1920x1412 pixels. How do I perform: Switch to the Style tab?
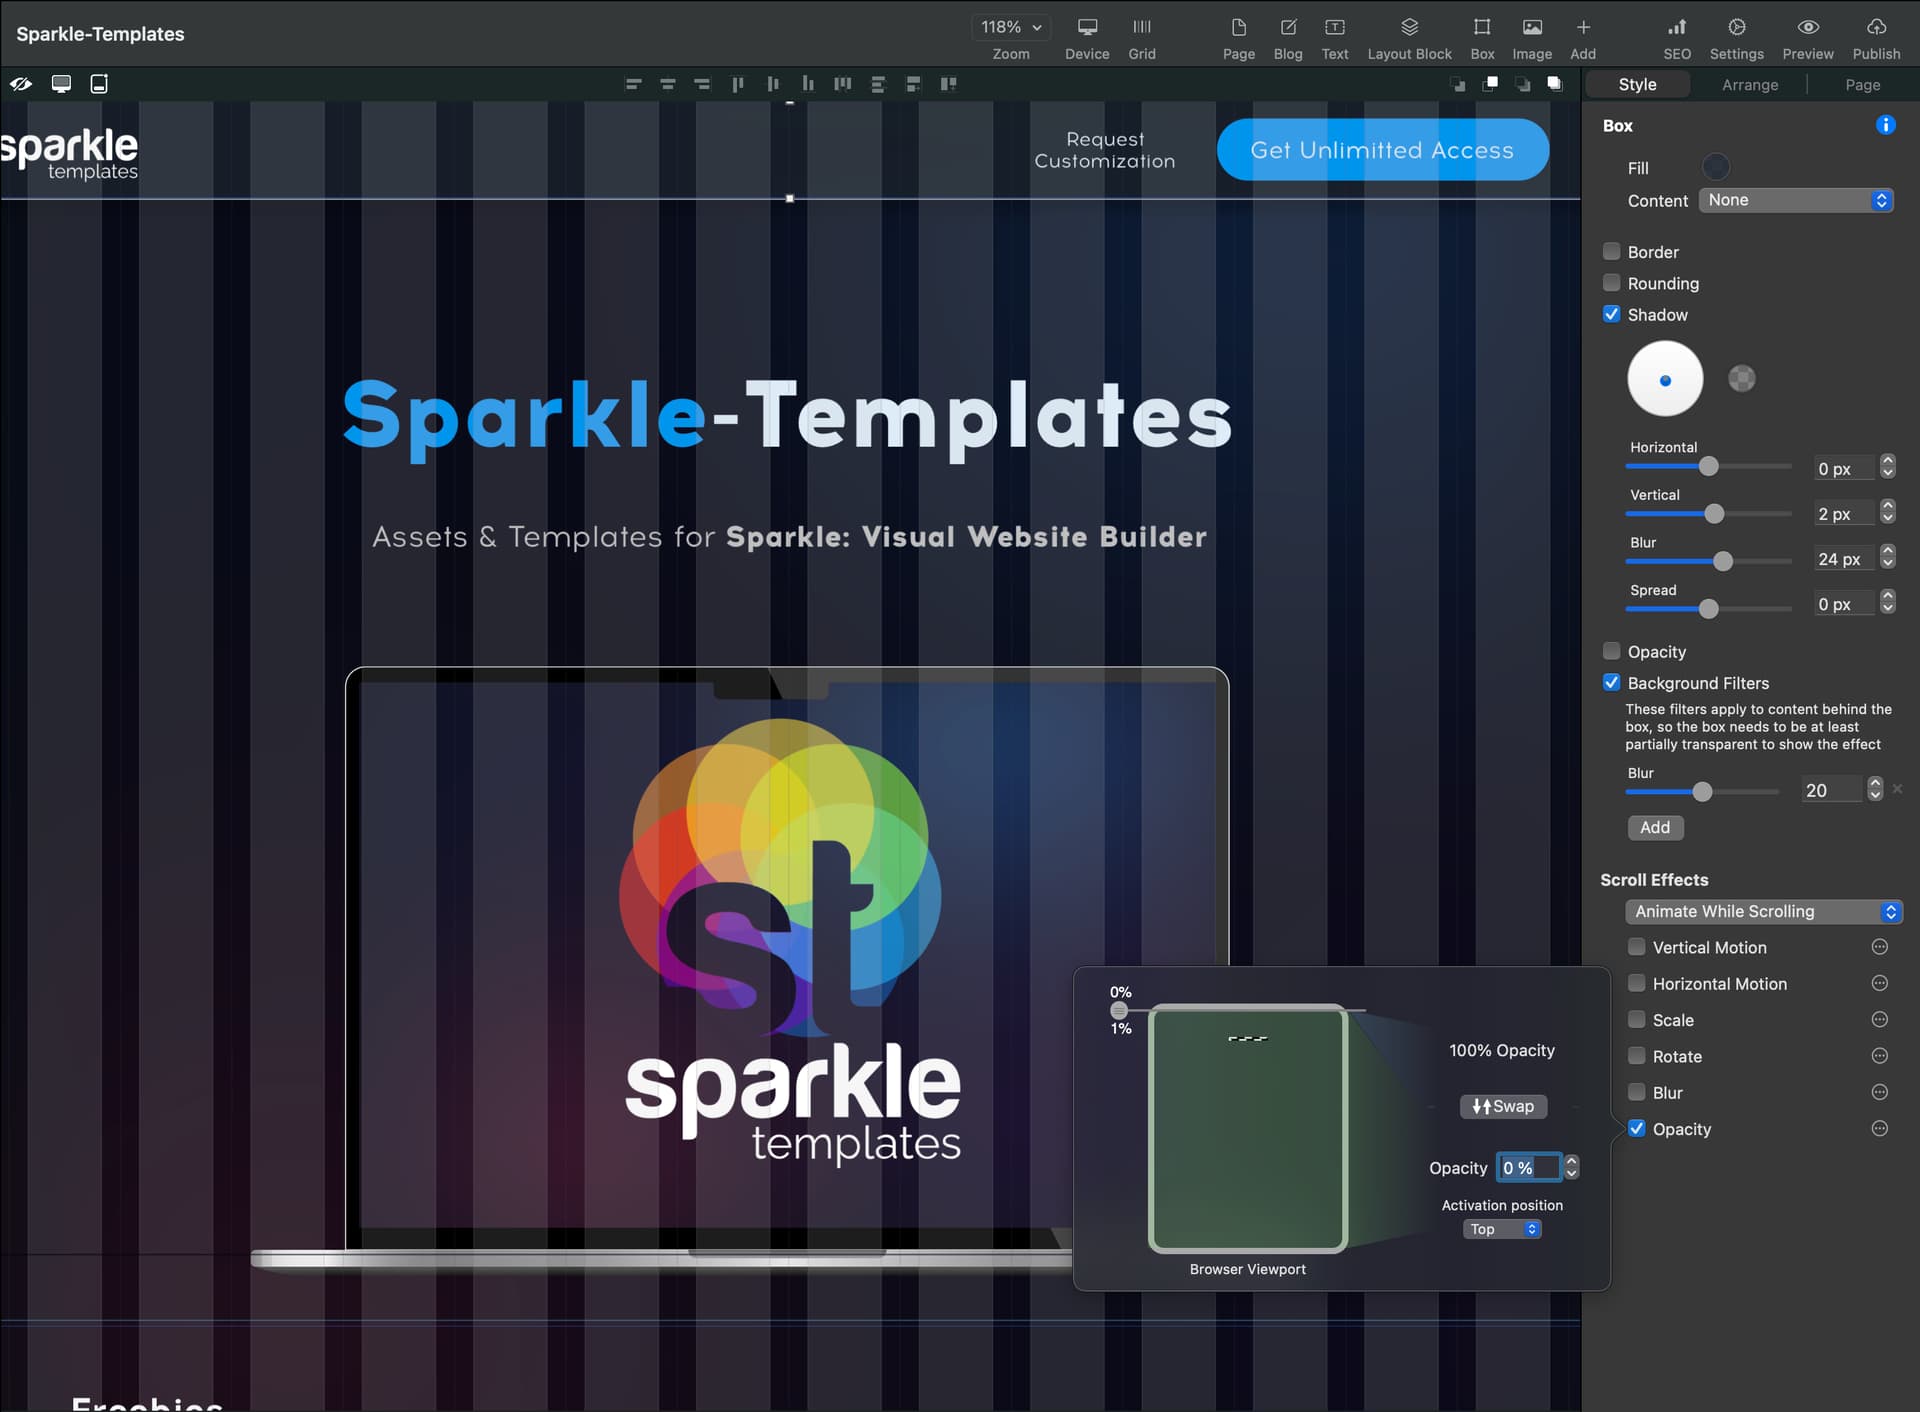tap(1637, 85)
